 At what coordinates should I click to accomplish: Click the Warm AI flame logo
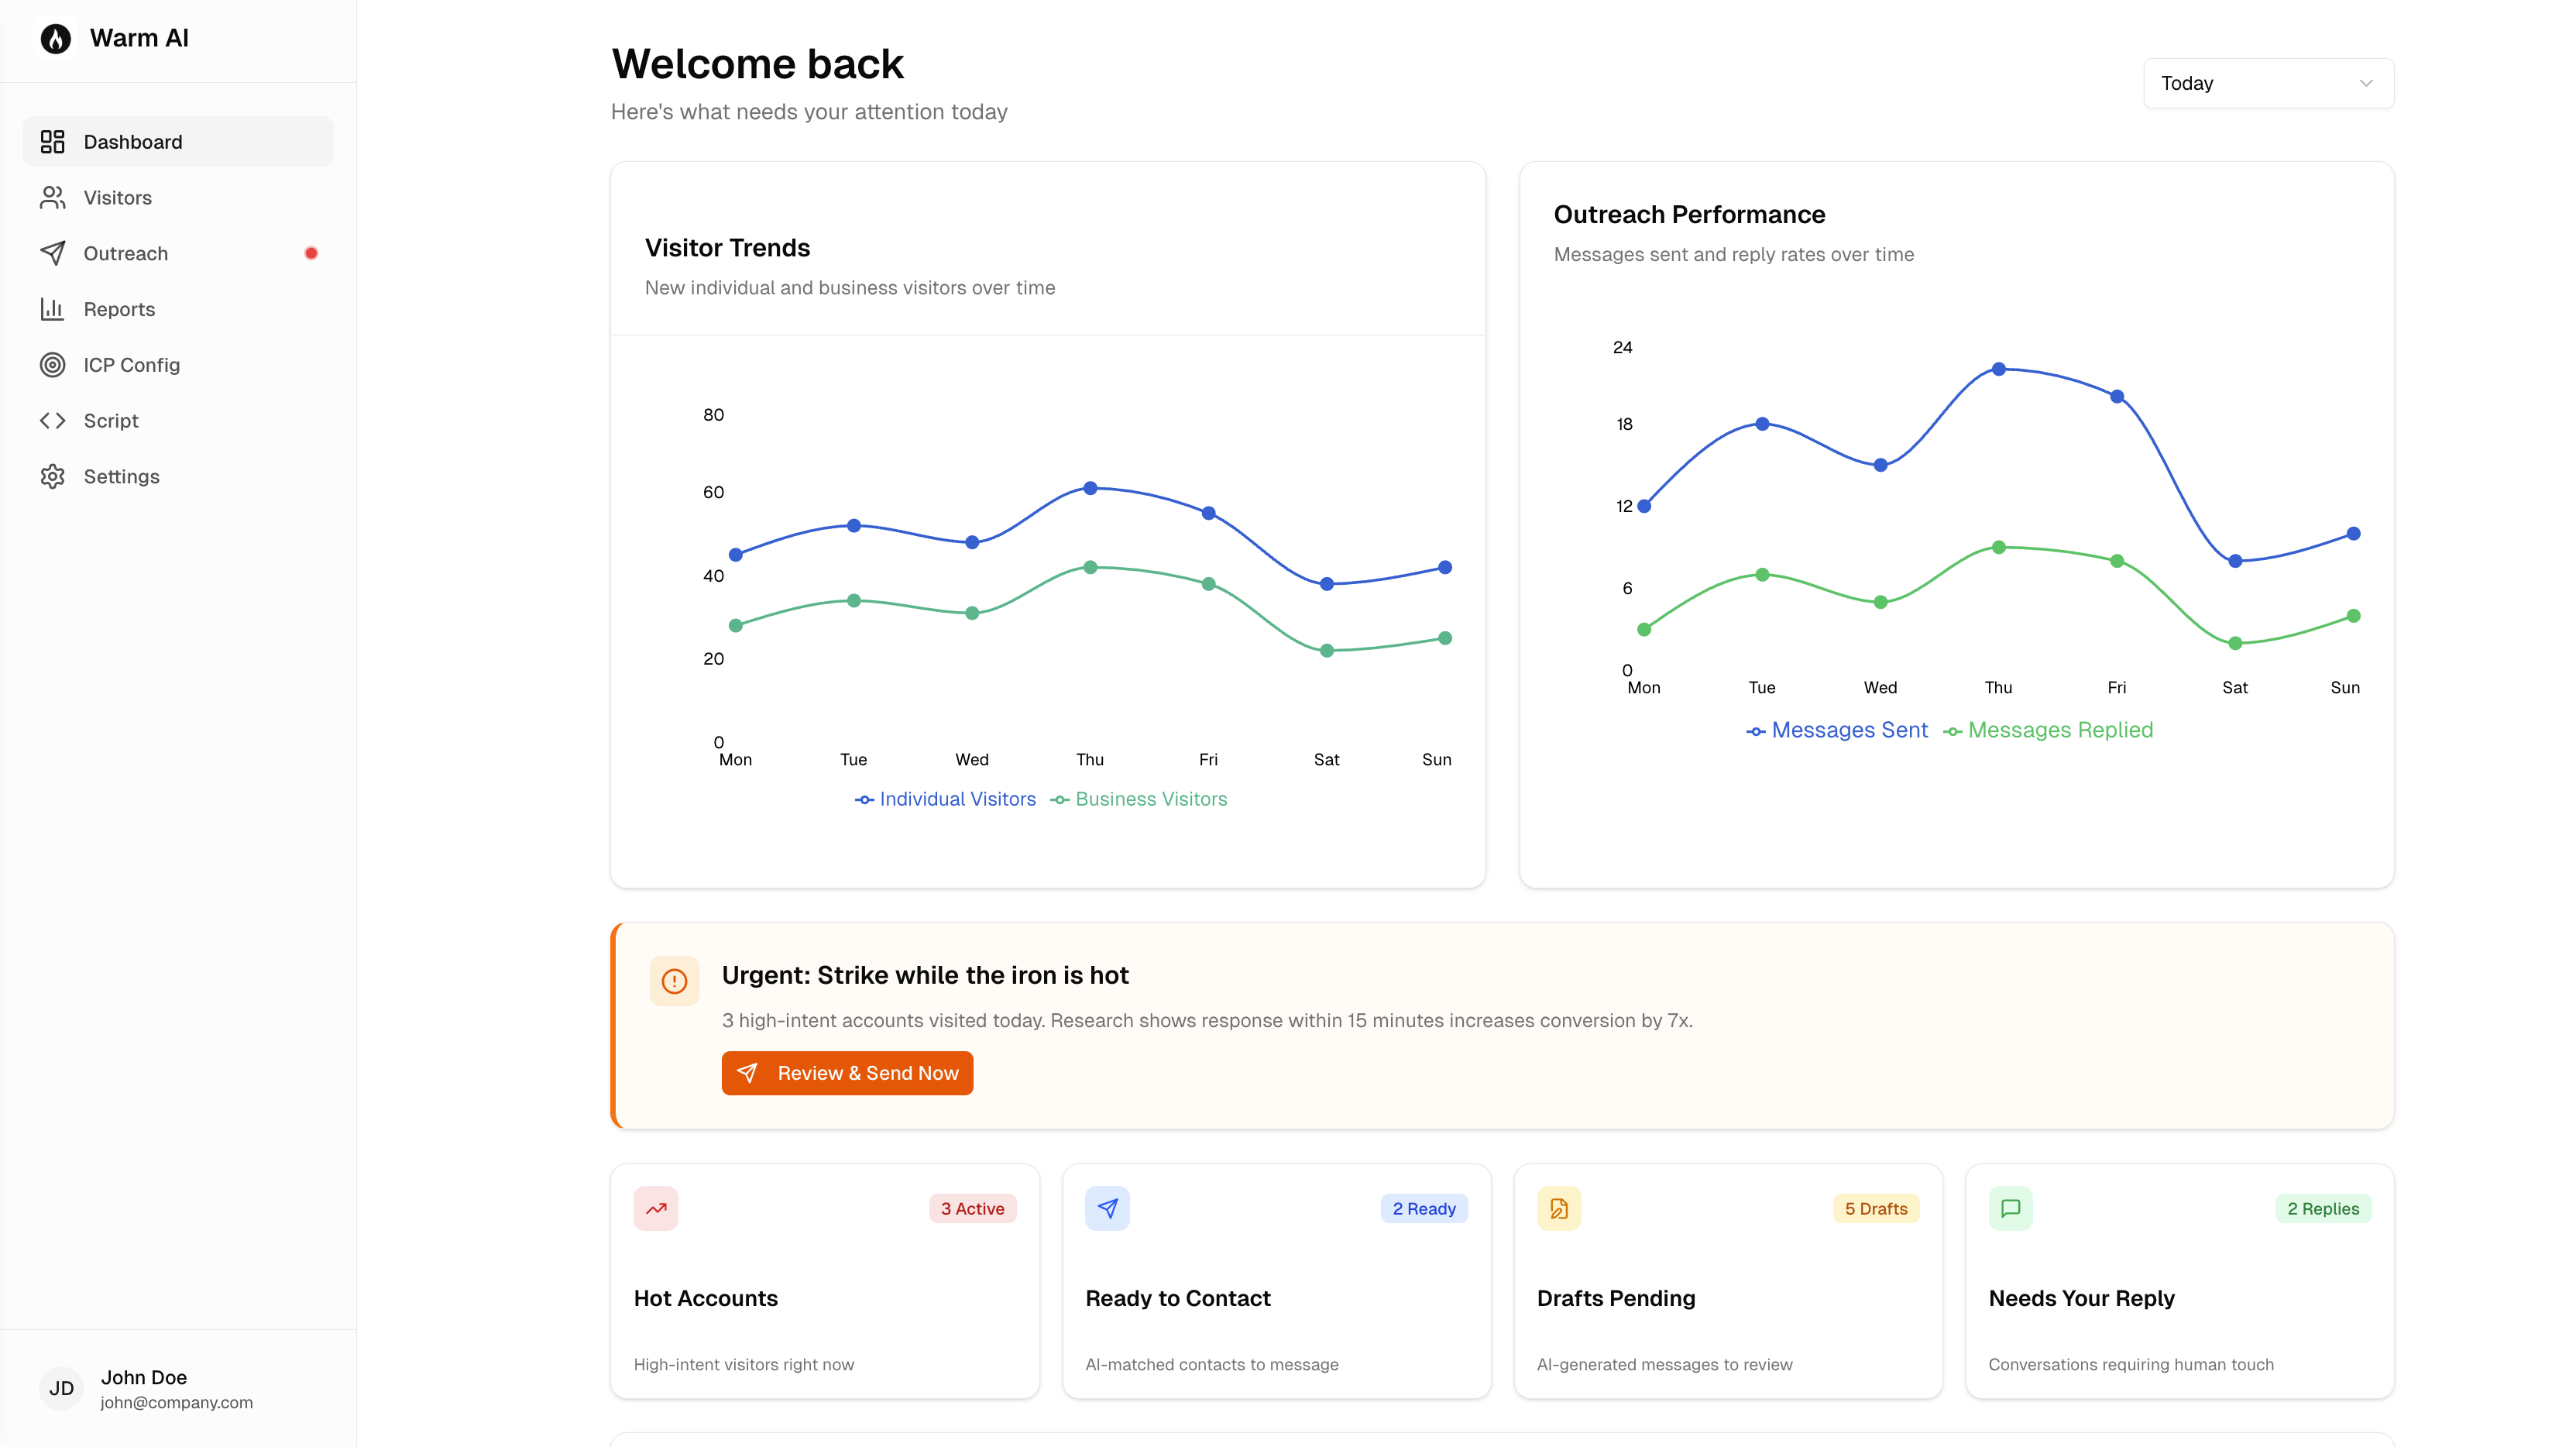pos(55,37)
